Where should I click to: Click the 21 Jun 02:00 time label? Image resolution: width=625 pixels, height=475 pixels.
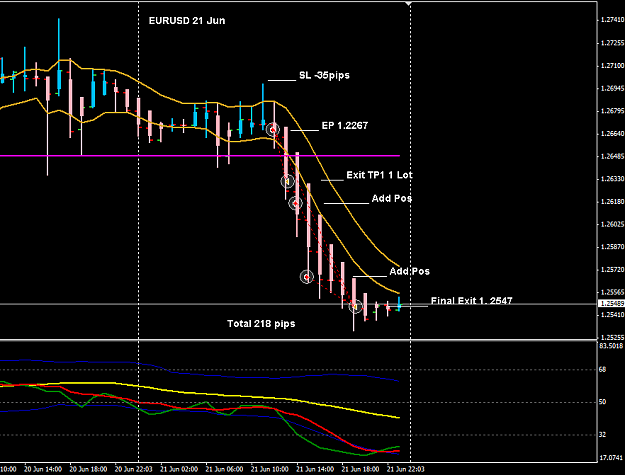coord(179,469)
